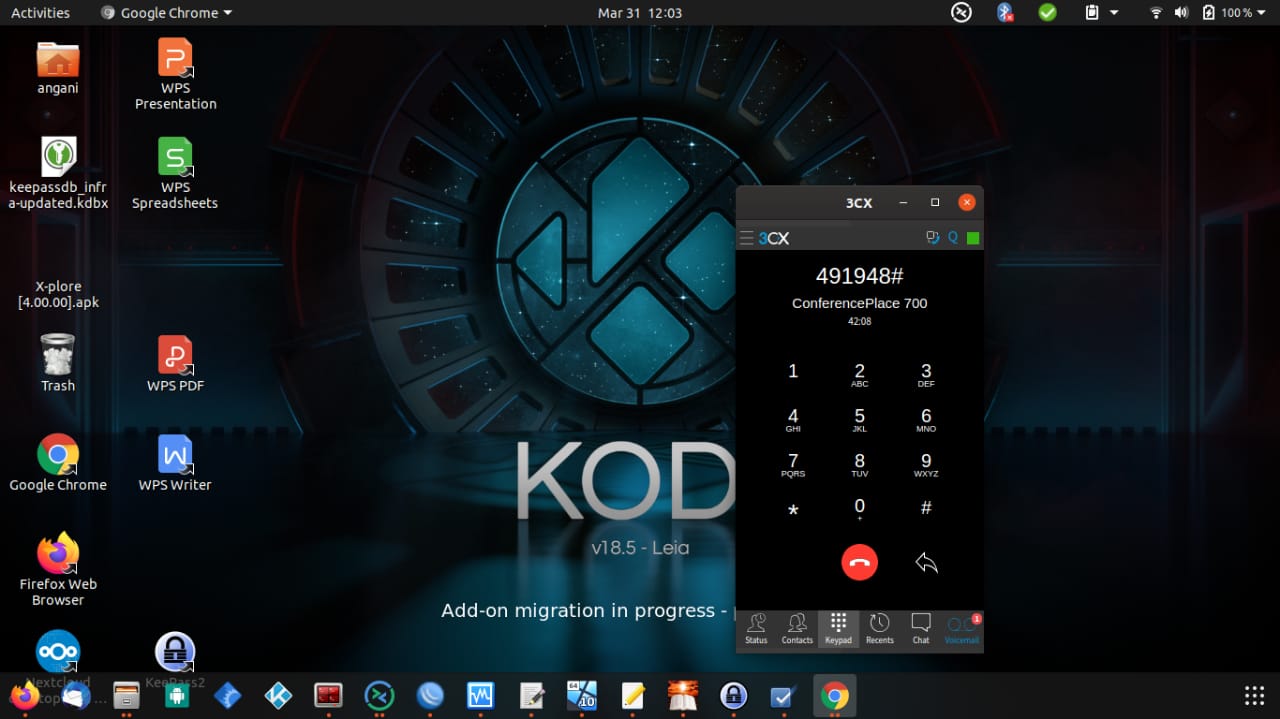Switch to Google Chrome in the dock

pyautogui.click(x=835, y=695)
